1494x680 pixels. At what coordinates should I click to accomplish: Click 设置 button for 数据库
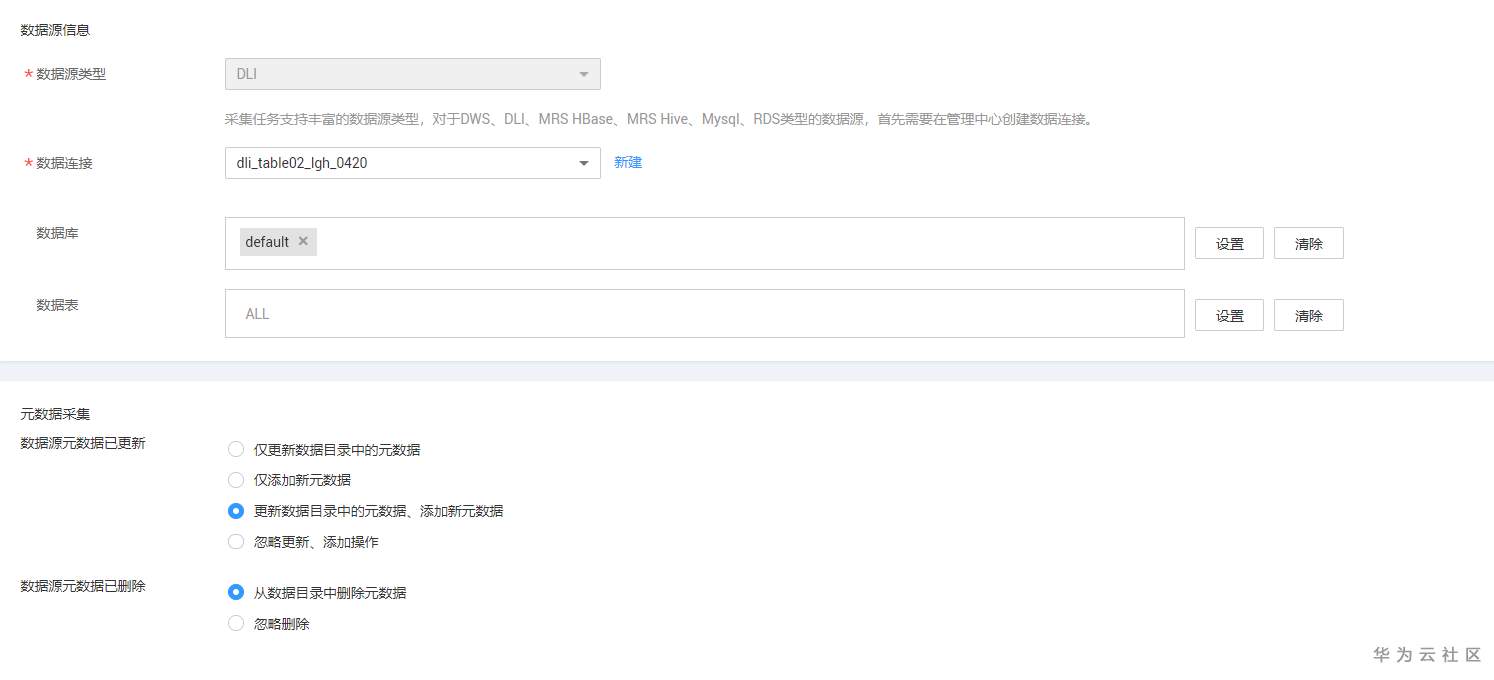[1230, 243]
